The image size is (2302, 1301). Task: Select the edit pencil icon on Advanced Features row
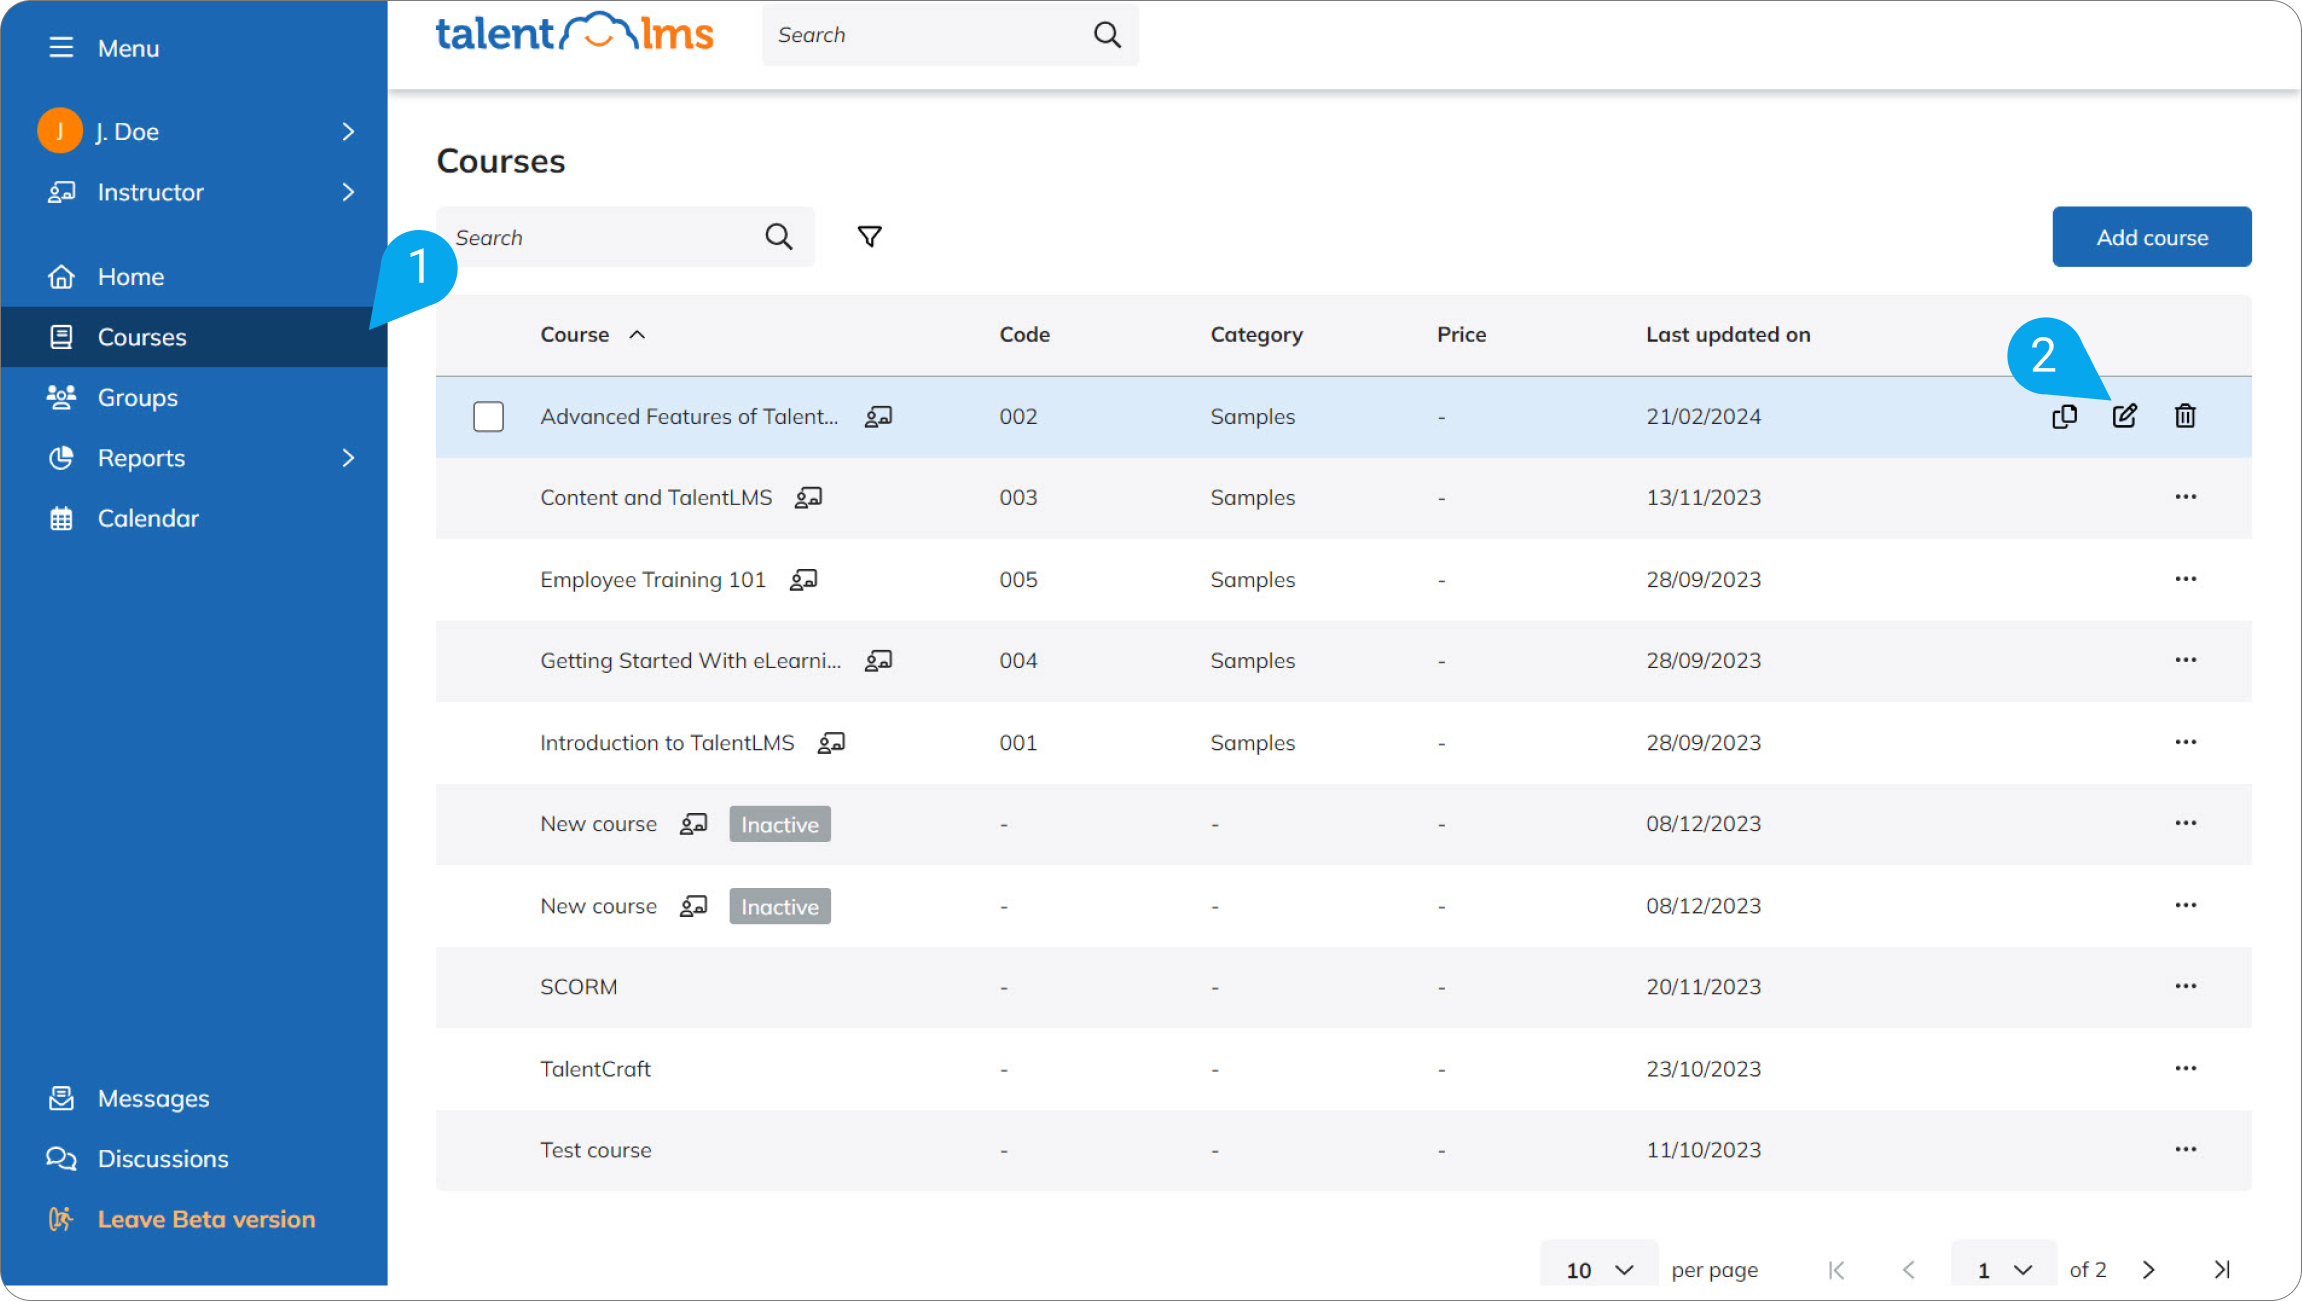[x=2123, y=416]
